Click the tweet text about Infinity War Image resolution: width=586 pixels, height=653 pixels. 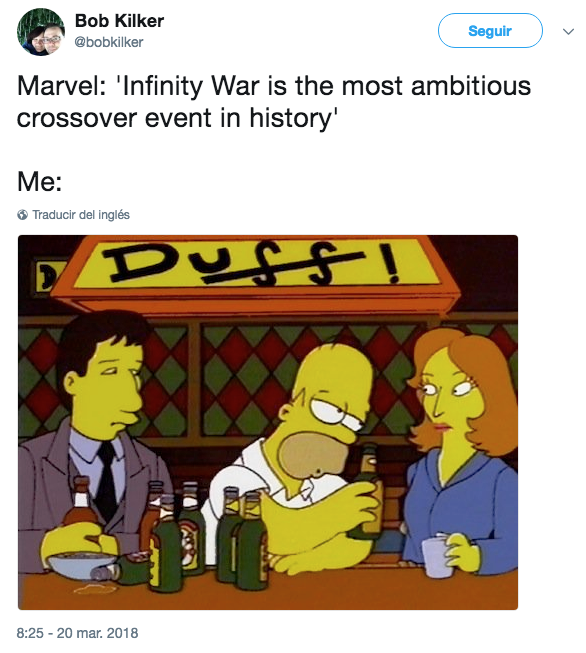[274, 102]
